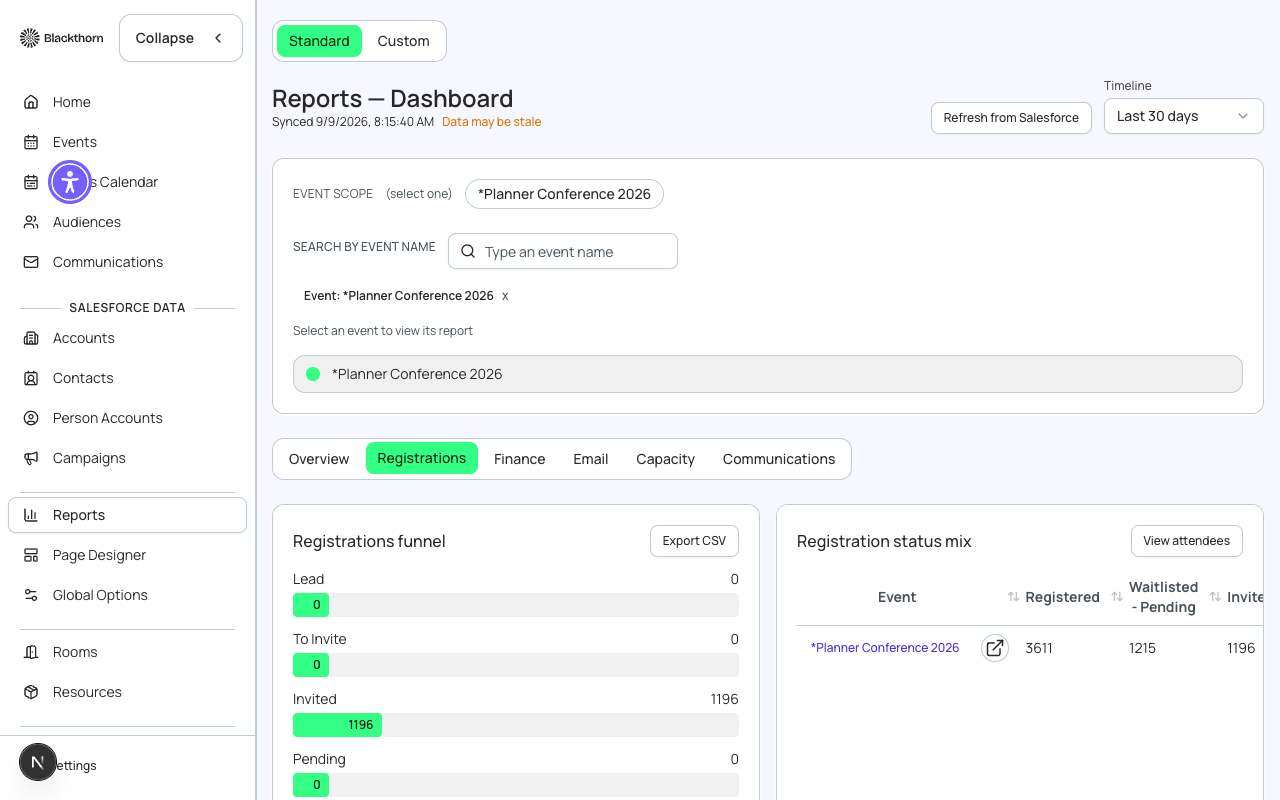Click the Audiences people icon
Image resolution: width=1280 pixels, height=800 pixels.
click(31, 222)
